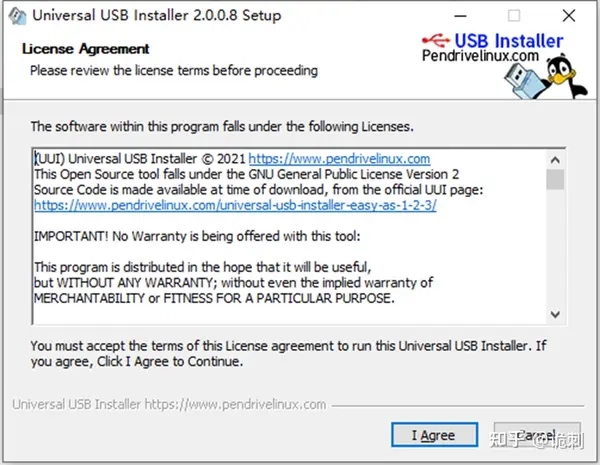
Task: Close the Setup window
Action: (x=569, y=16)
